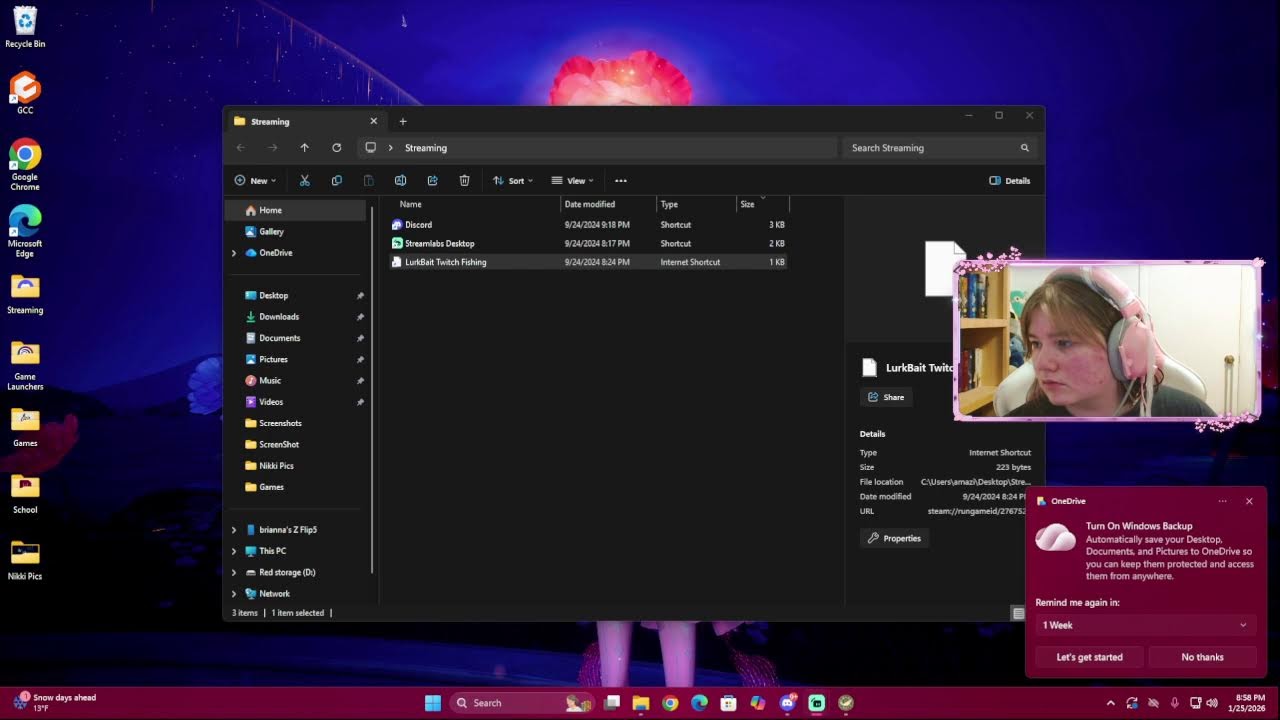Viewport: 1280px width, 720px height.
Task: Click the search magnifier in Search Streaming box
Action: point(1024,148)
